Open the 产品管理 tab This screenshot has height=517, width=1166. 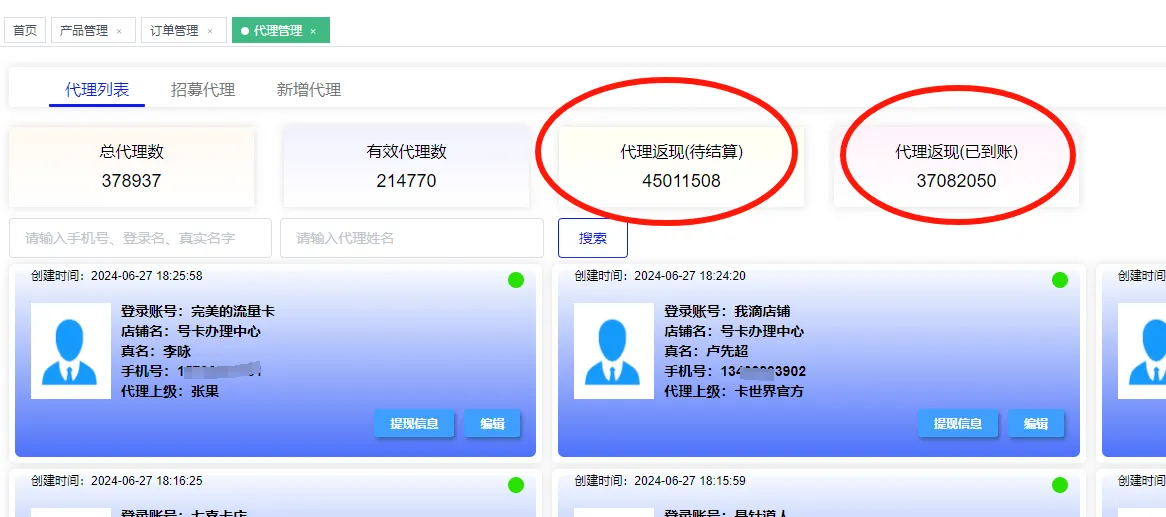coord(84,31)
